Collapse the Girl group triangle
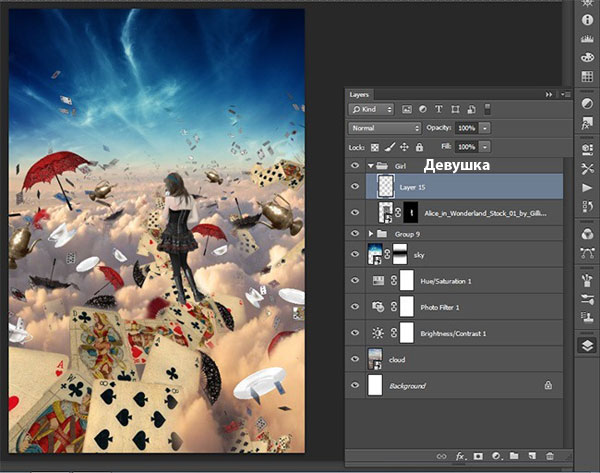Viewport: 600px width, 473px height. point(370,166)
